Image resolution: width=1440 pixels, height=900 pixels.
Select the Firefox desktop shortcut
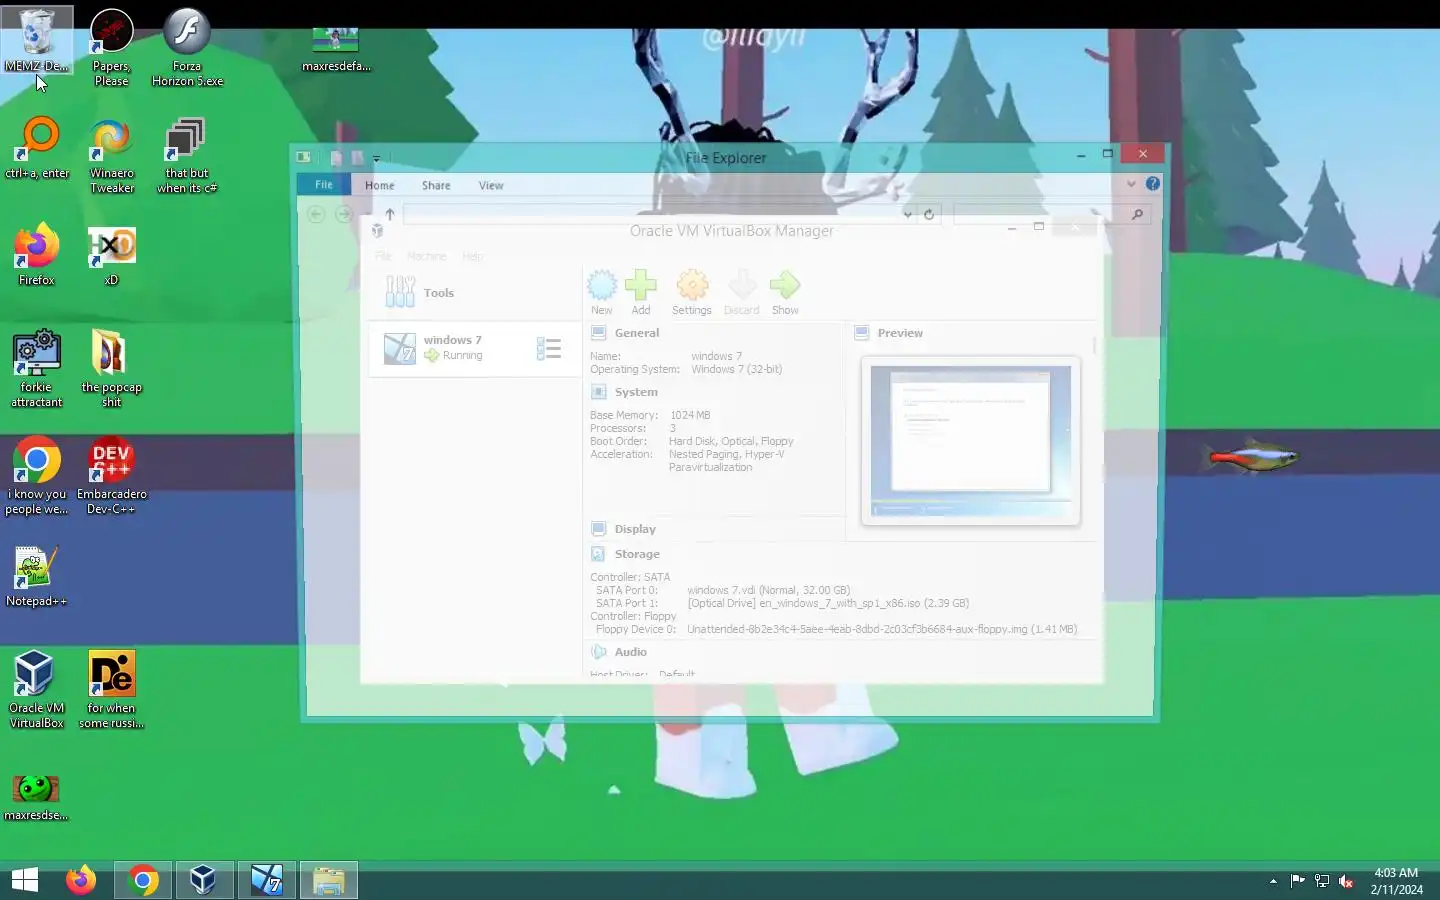coord(37,255)
